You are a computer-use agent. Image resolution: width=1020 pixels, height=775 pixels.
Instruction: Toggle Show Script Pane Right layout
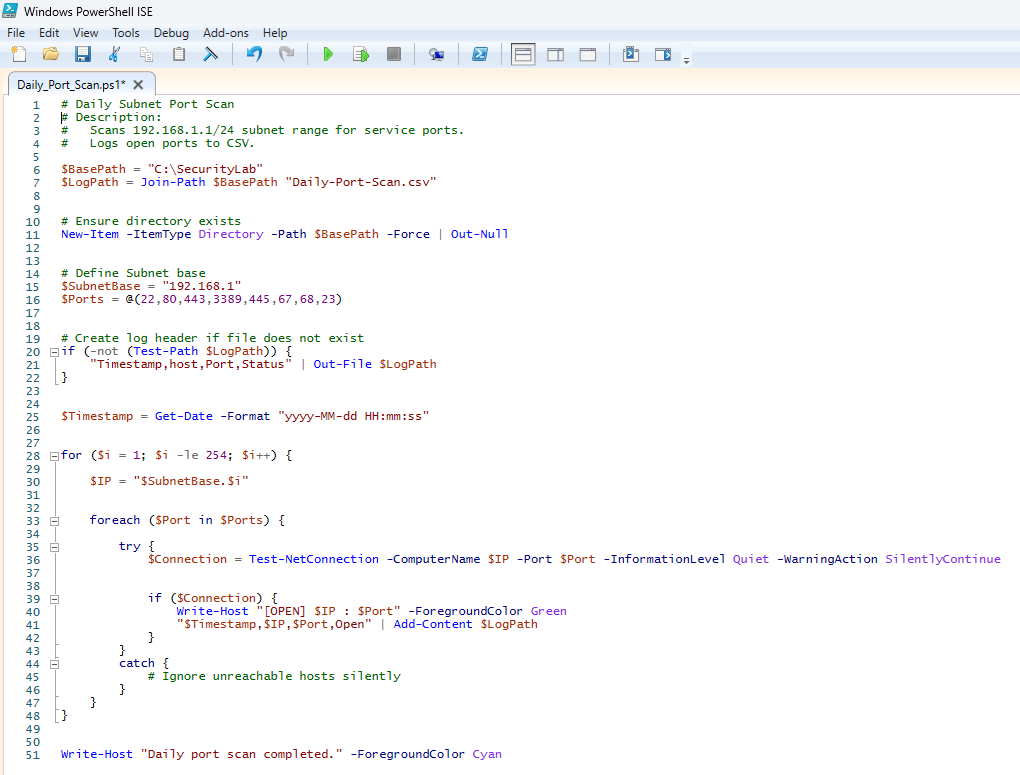tap(554, 54)
